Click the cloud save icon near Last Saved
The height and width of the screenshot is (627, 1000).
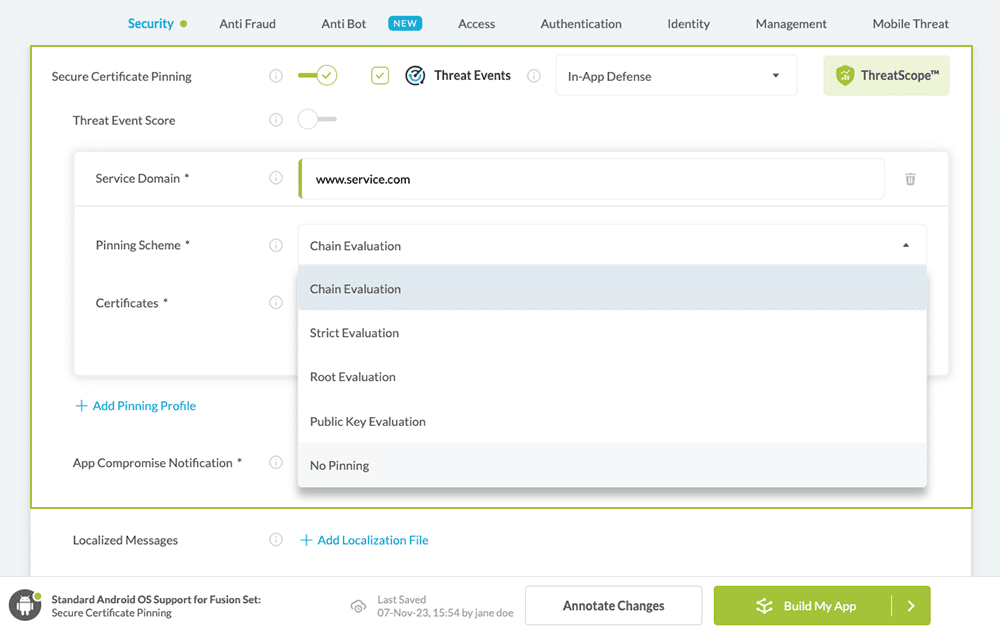click(358, 605)
